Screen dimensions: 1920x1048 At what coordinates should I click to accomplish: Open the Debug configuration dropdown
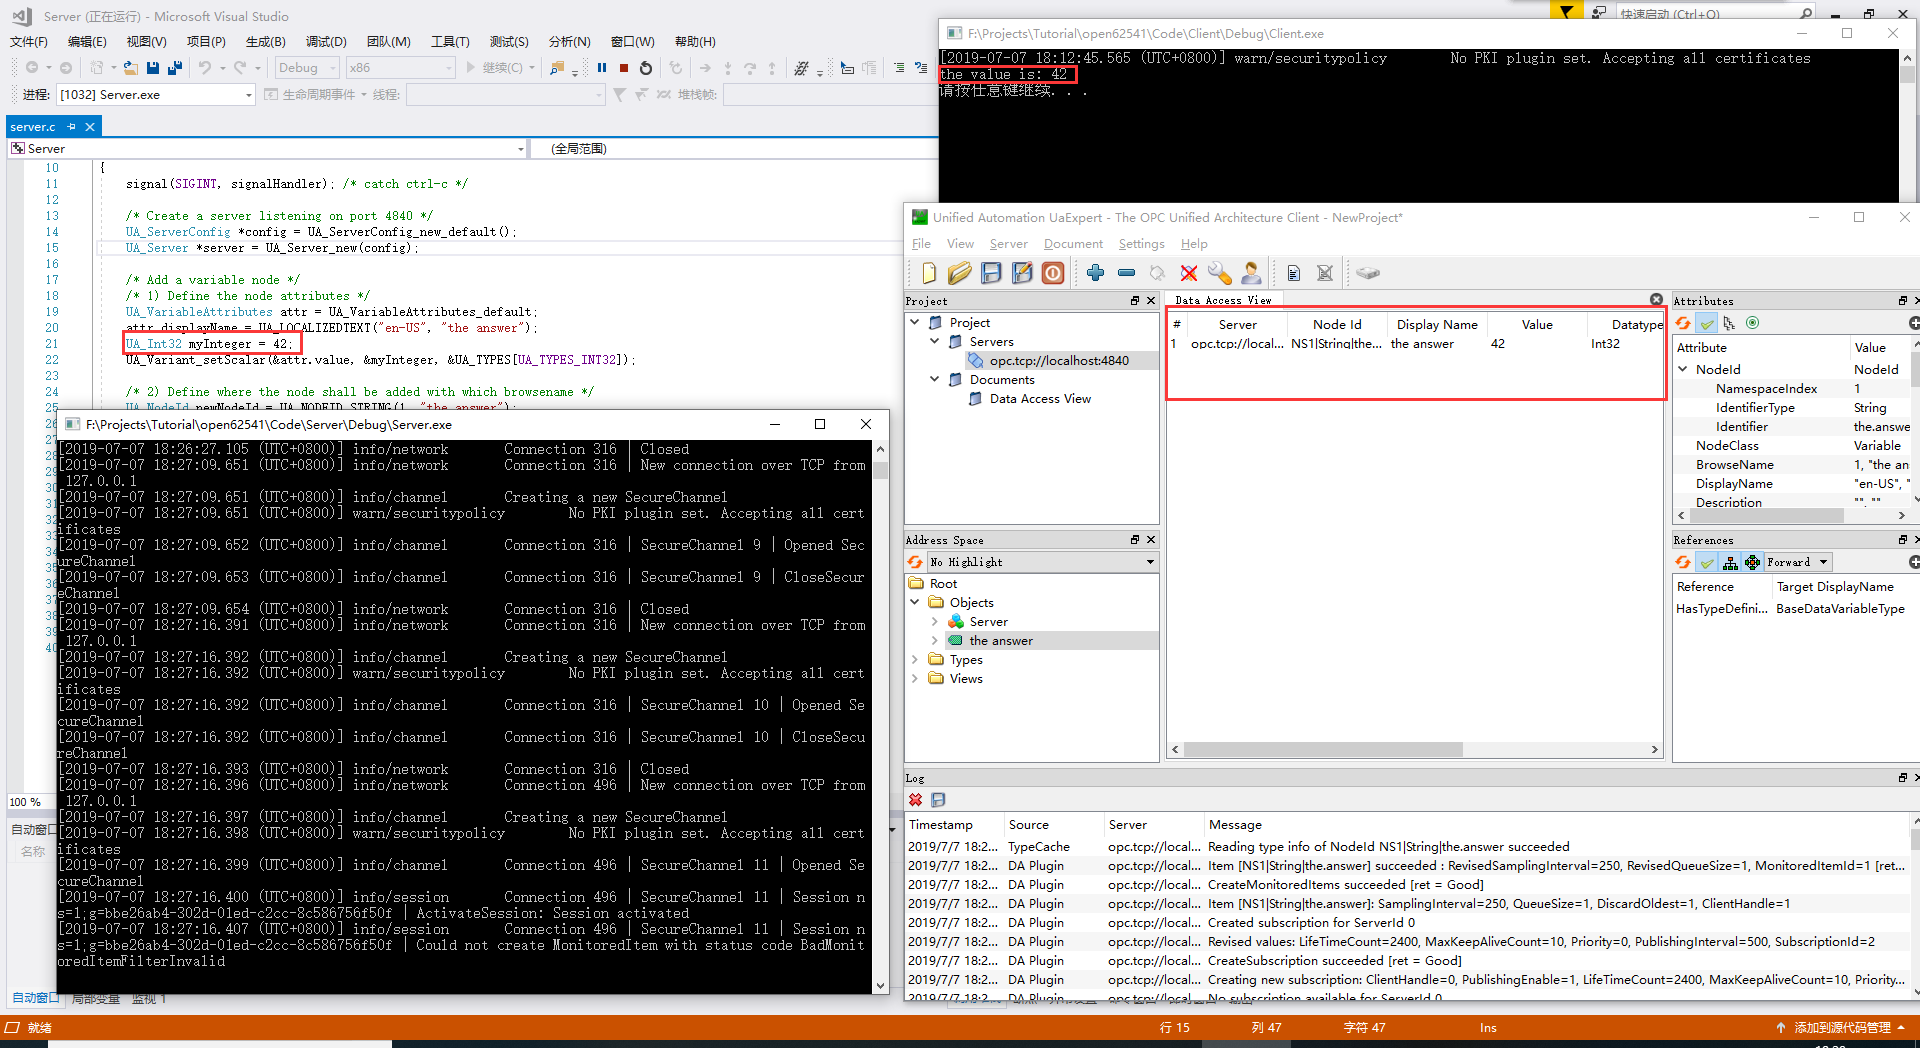click(x=307, y=68)
